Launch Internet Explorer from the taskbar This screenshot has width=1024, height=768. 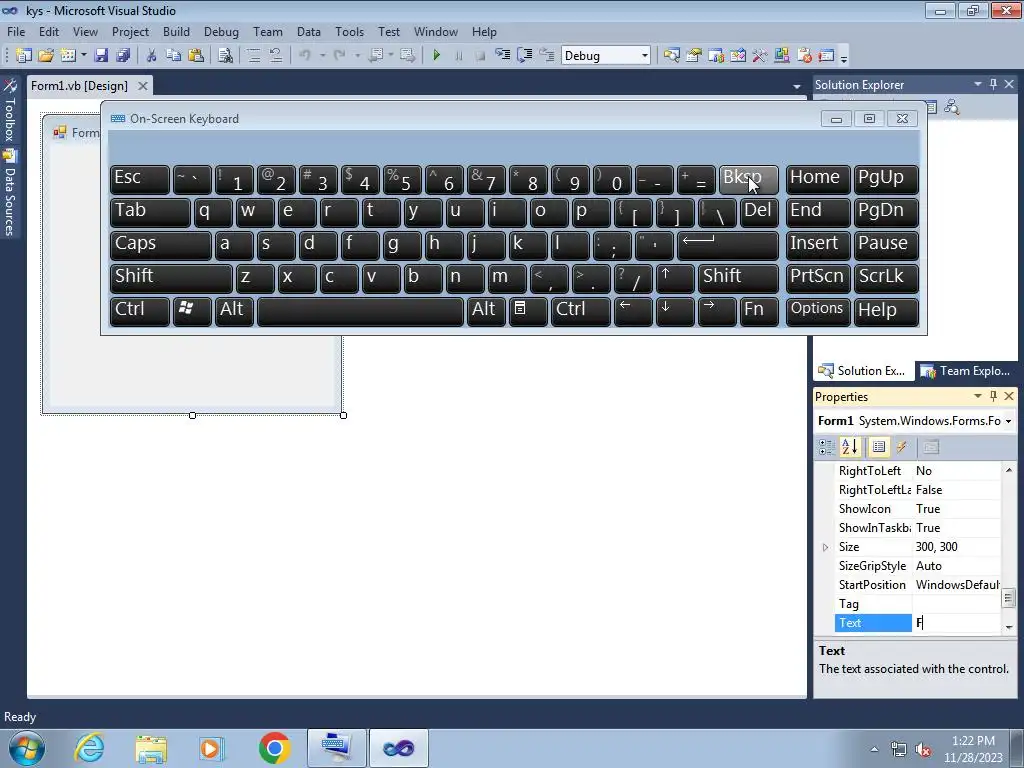(89, 748)
